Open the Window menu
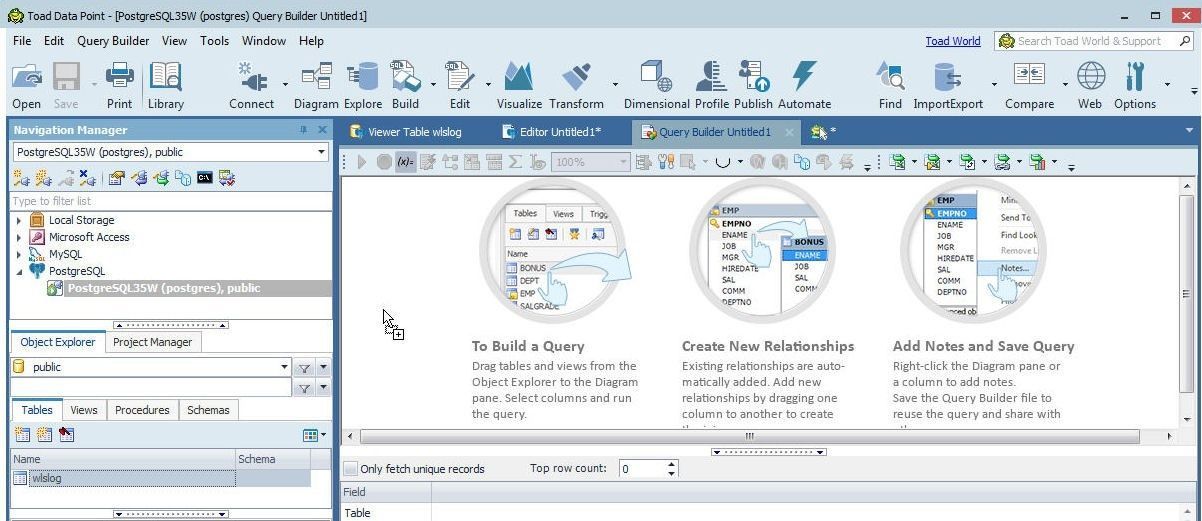This screenshot has width=1202, height=521. (264, 41)
